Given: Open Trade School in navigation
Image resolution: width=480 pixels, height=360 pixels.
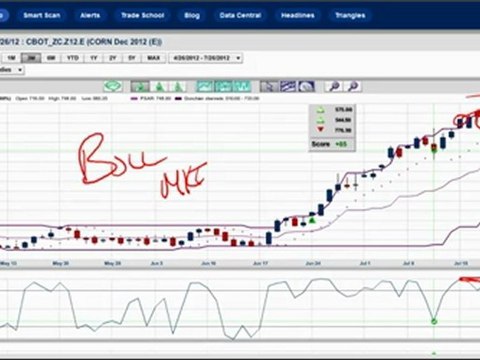Looking at the screenshot, I should (143, 15).
